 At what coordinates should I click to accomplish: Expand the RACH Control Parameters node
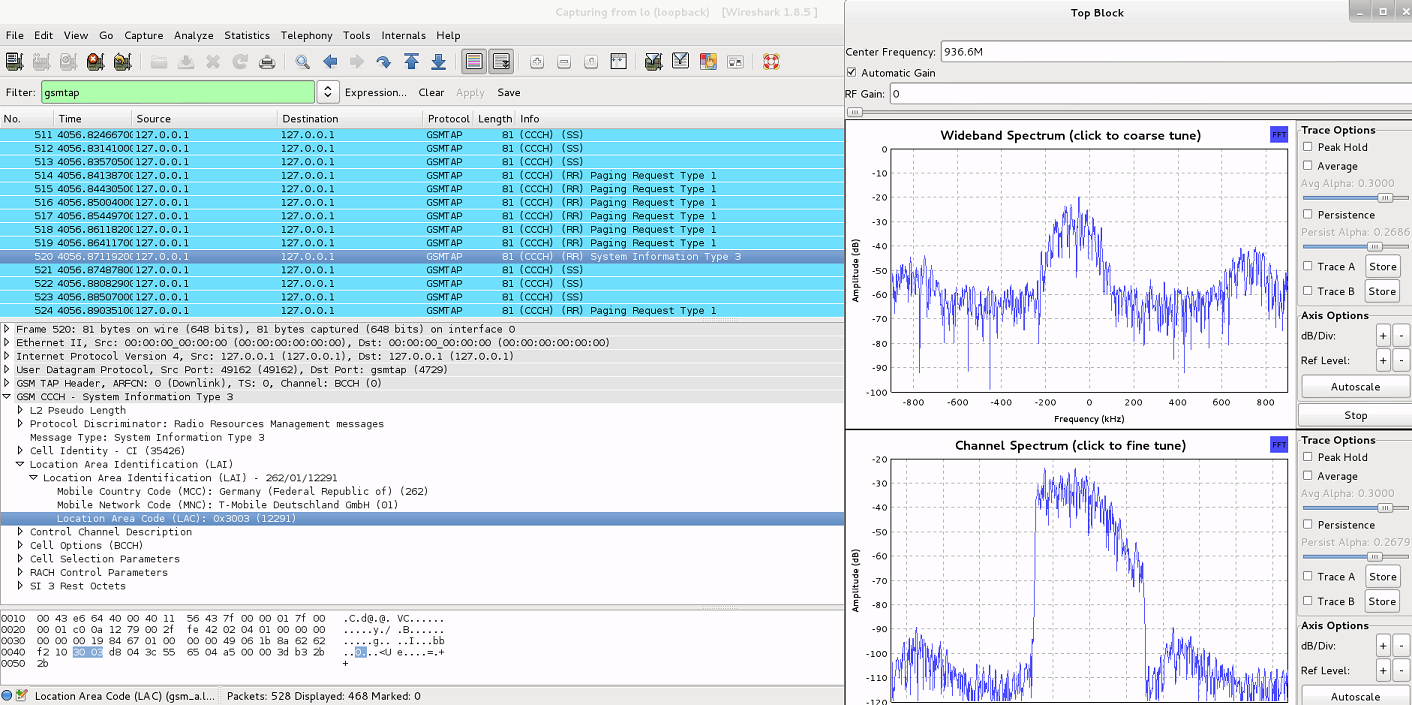[20, 573]
